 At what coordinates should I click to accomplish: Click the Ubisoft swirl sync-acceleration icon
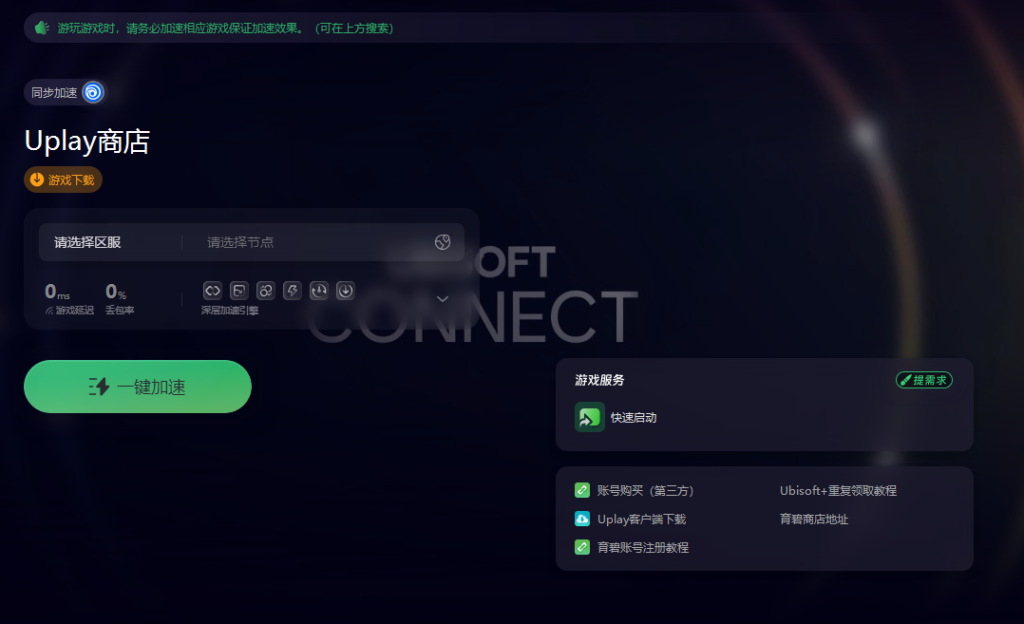(93, 92)
